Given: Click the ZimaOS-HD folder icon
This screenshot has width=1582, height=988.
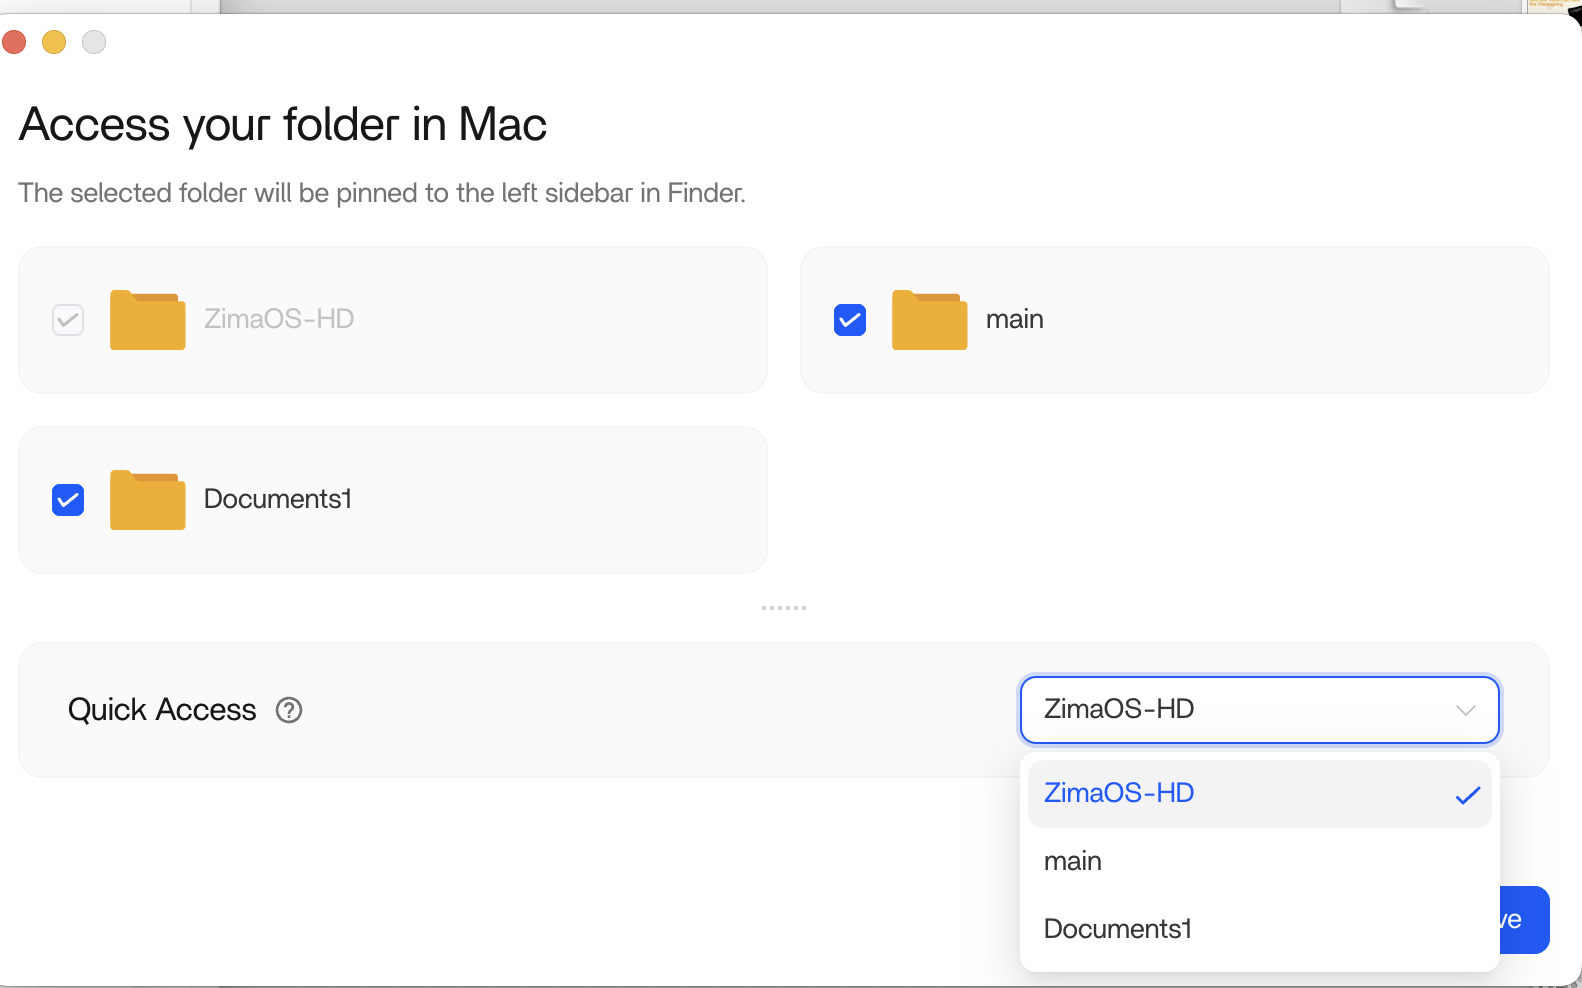Looking at the screenshot, I should (147, 320).
